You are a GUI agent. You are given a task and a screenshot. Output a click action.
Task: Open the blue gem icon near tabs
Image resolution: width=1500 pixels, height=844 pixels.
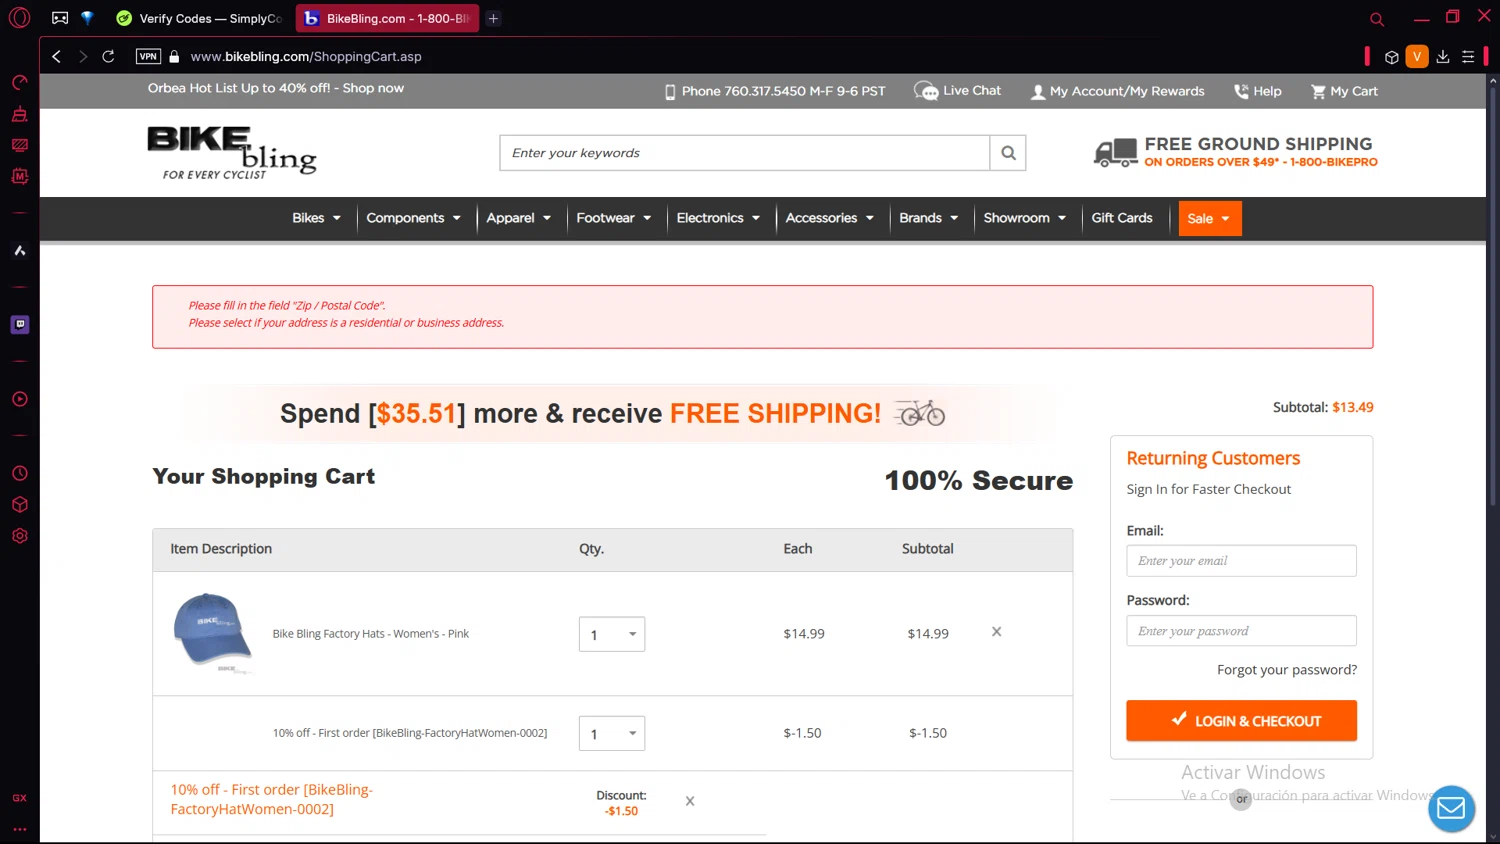point(87,18)
